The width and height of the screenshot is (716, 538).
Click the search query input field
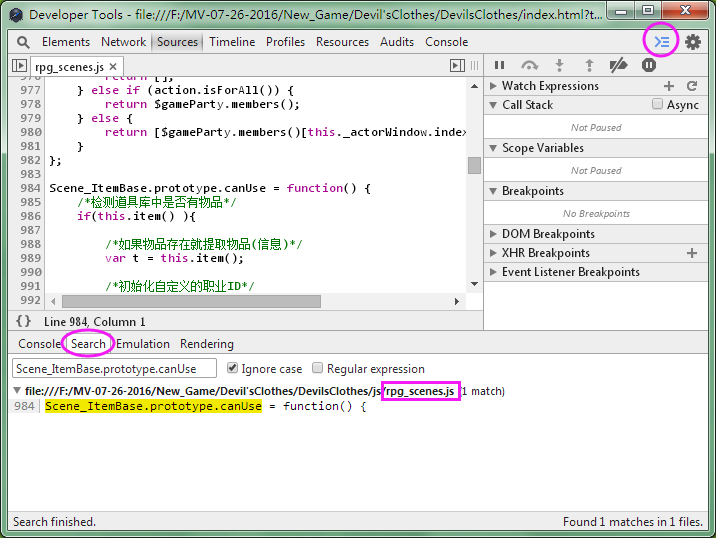coord(114,369)
